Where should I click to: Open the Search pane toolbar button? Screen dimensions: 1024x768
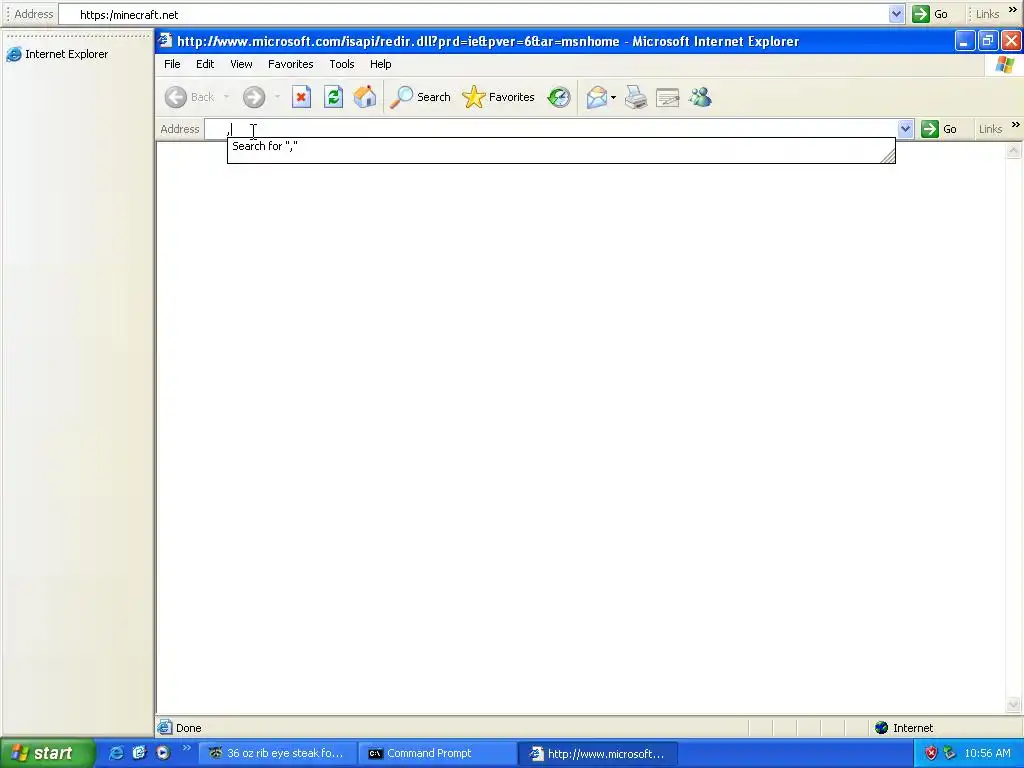click(x=421, y=97)
